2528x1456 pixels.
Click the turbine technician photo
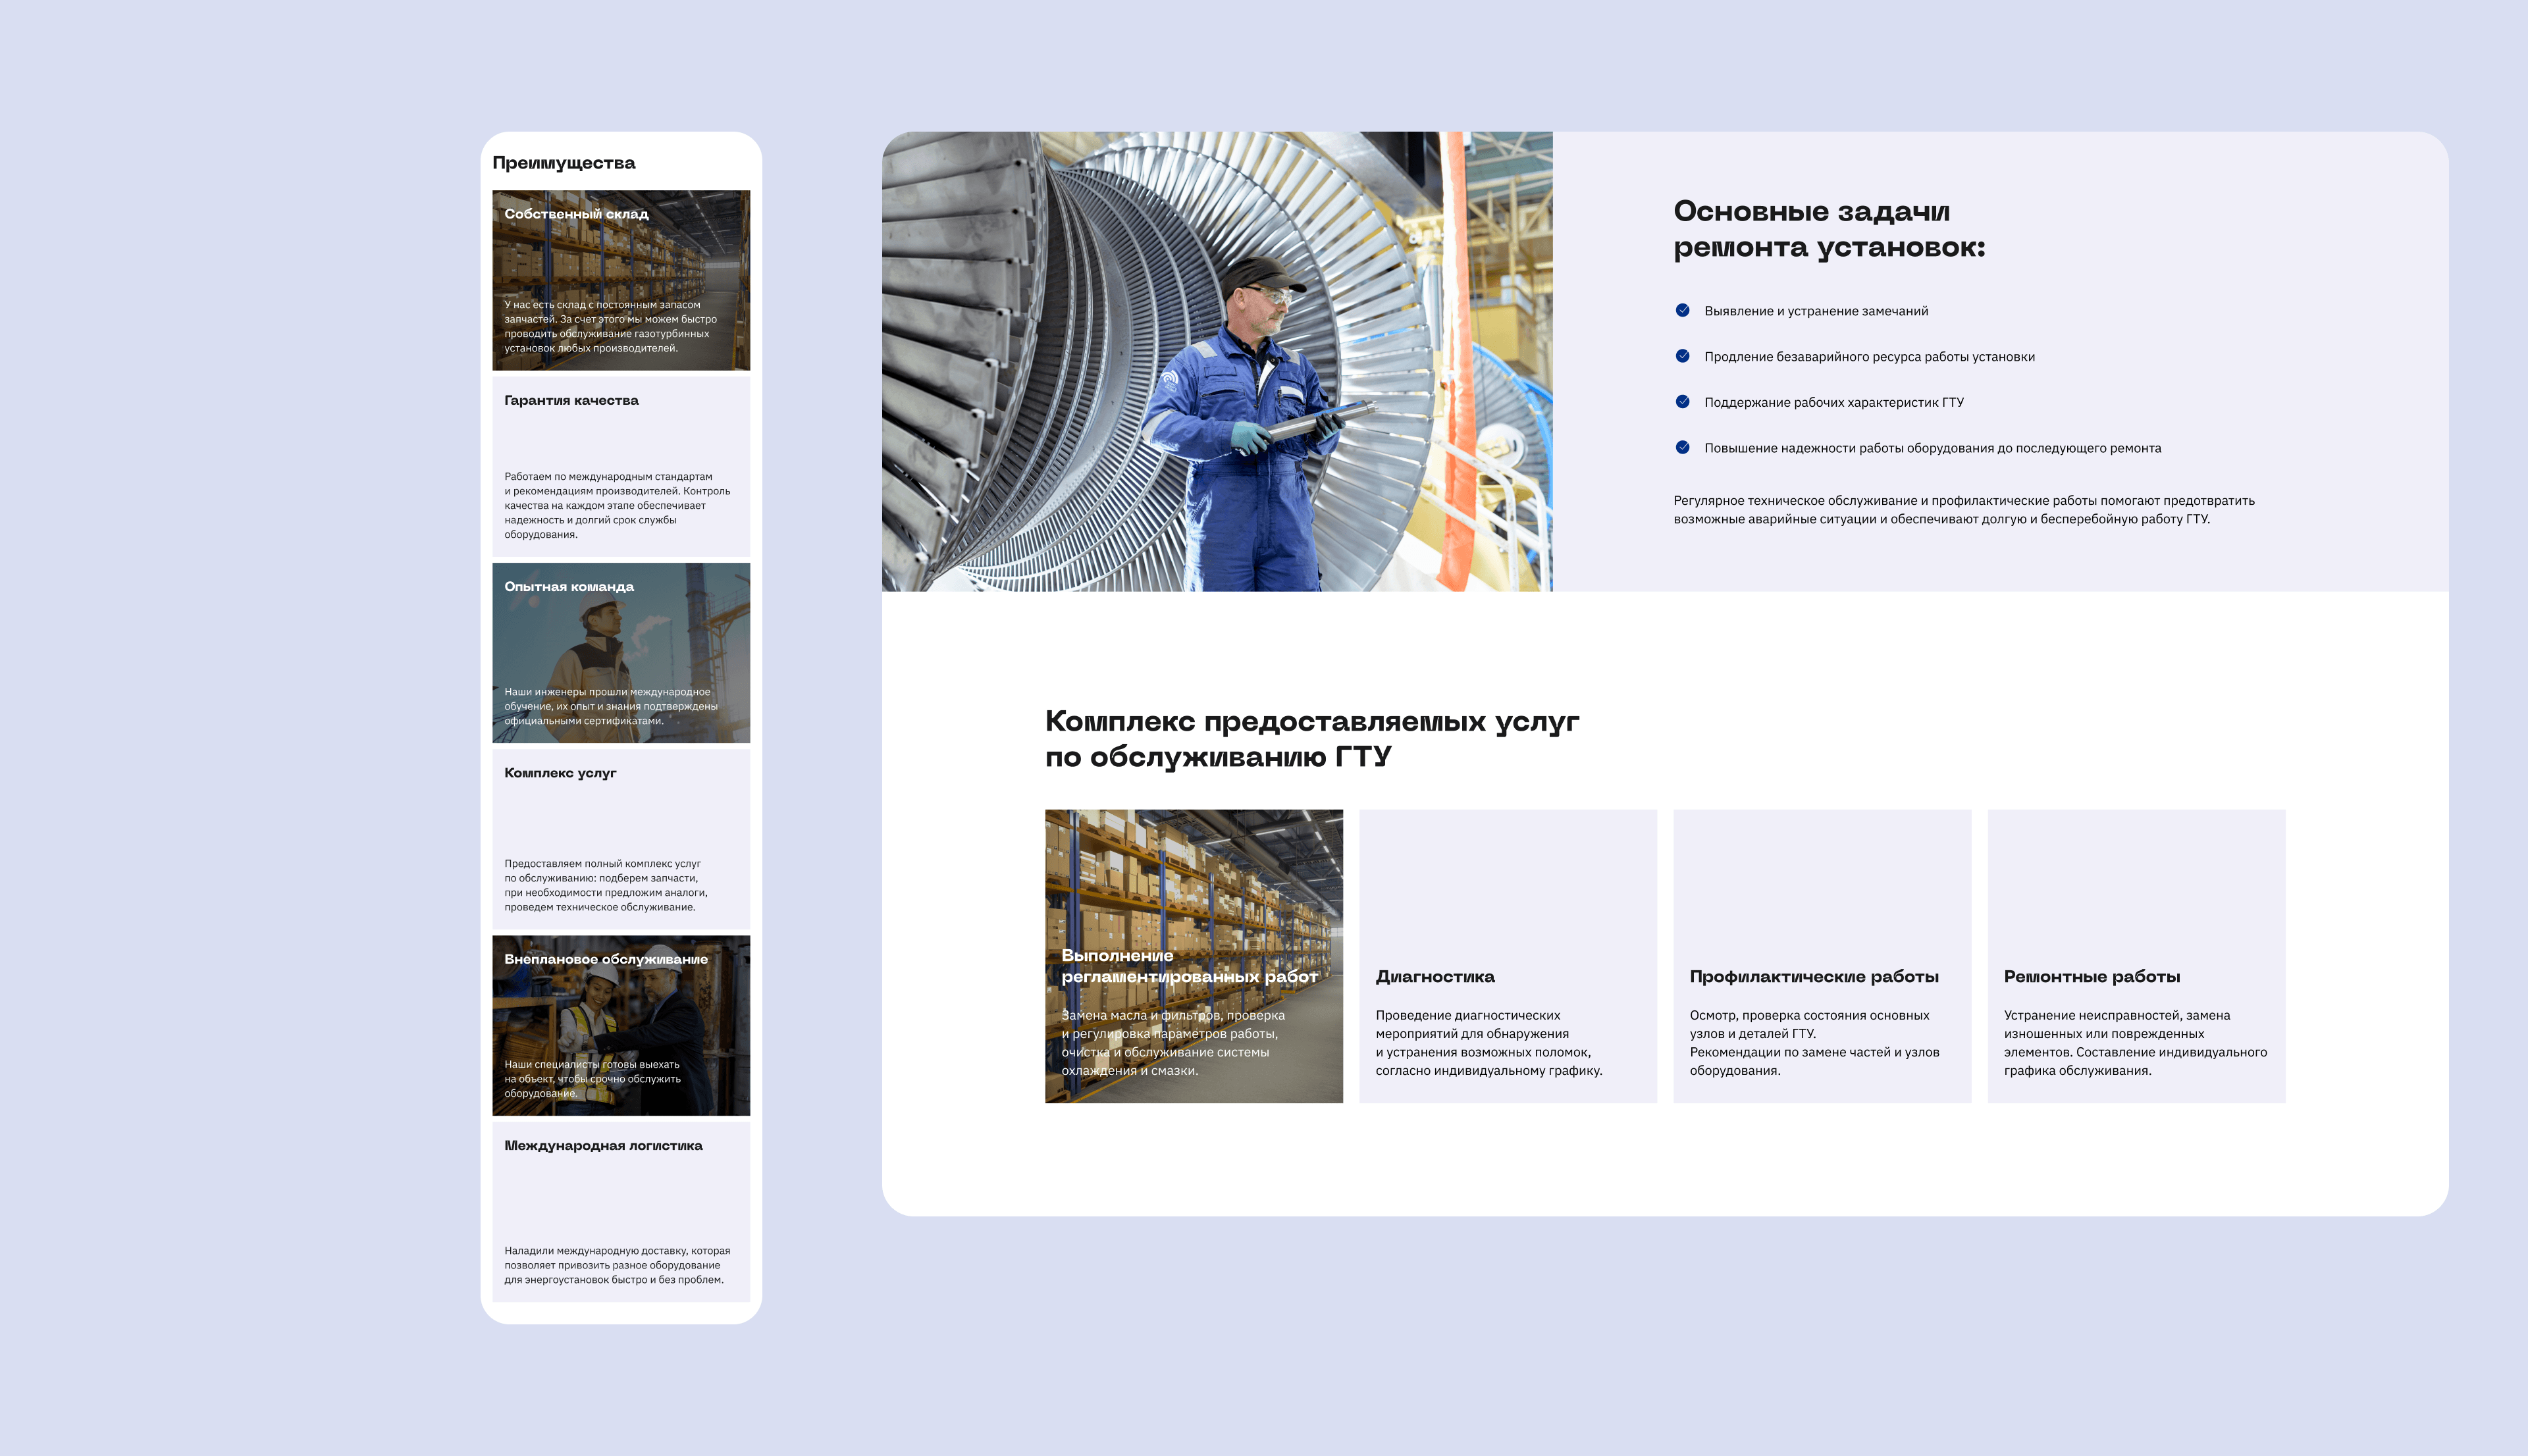1217,361
